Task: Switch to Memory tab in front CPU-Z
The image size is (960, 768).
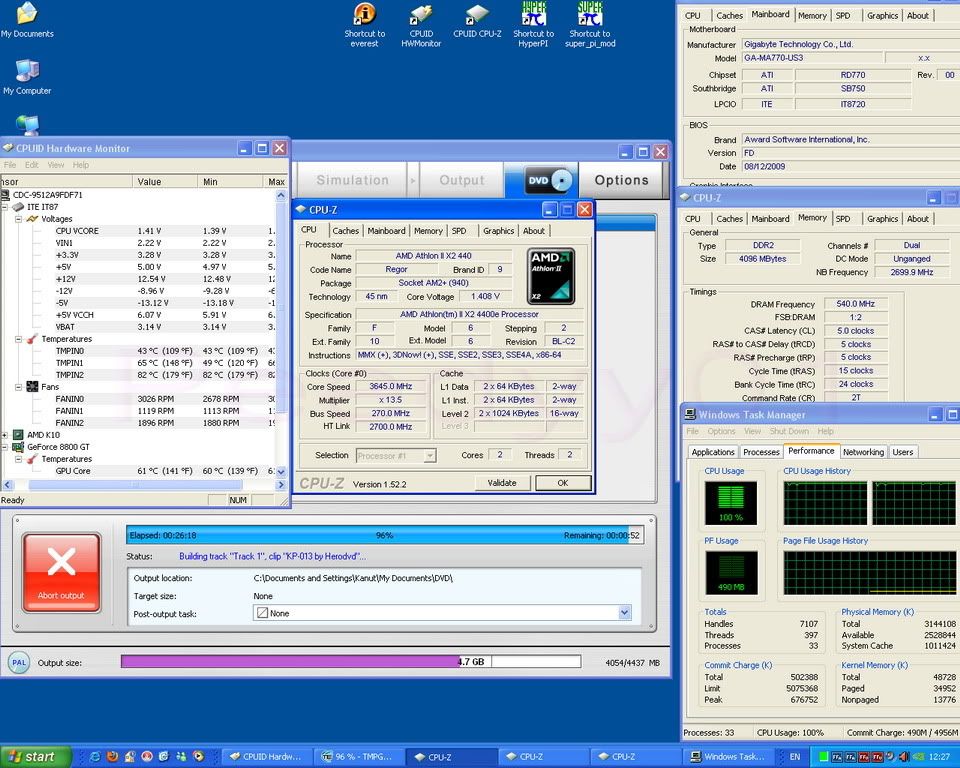Action: [x=428, y=231]
